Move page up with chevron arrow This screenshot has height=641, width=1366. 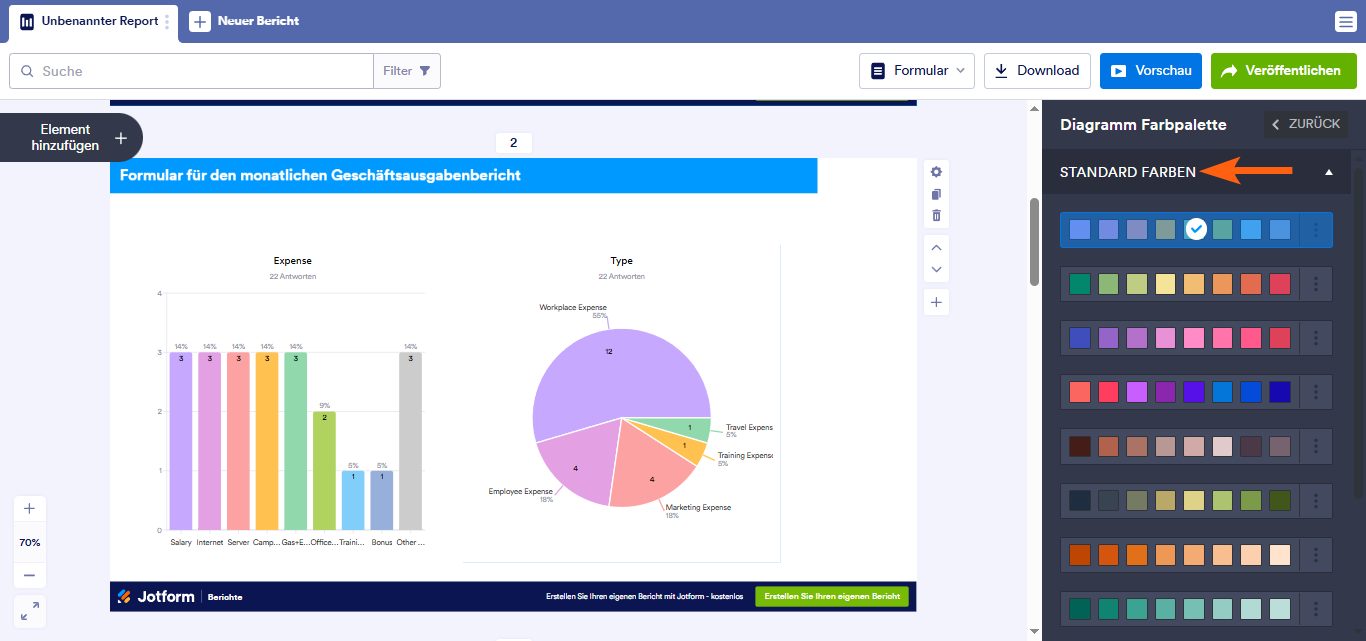936,247
